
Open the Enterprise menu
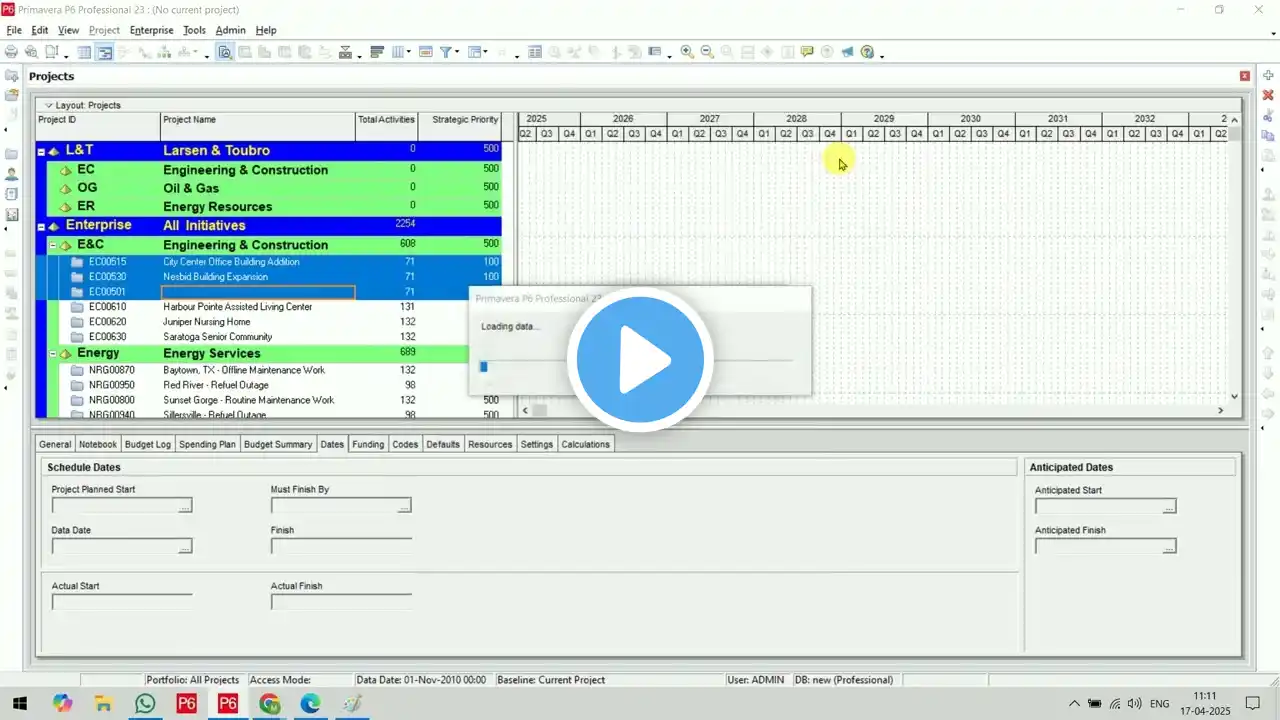151,30
